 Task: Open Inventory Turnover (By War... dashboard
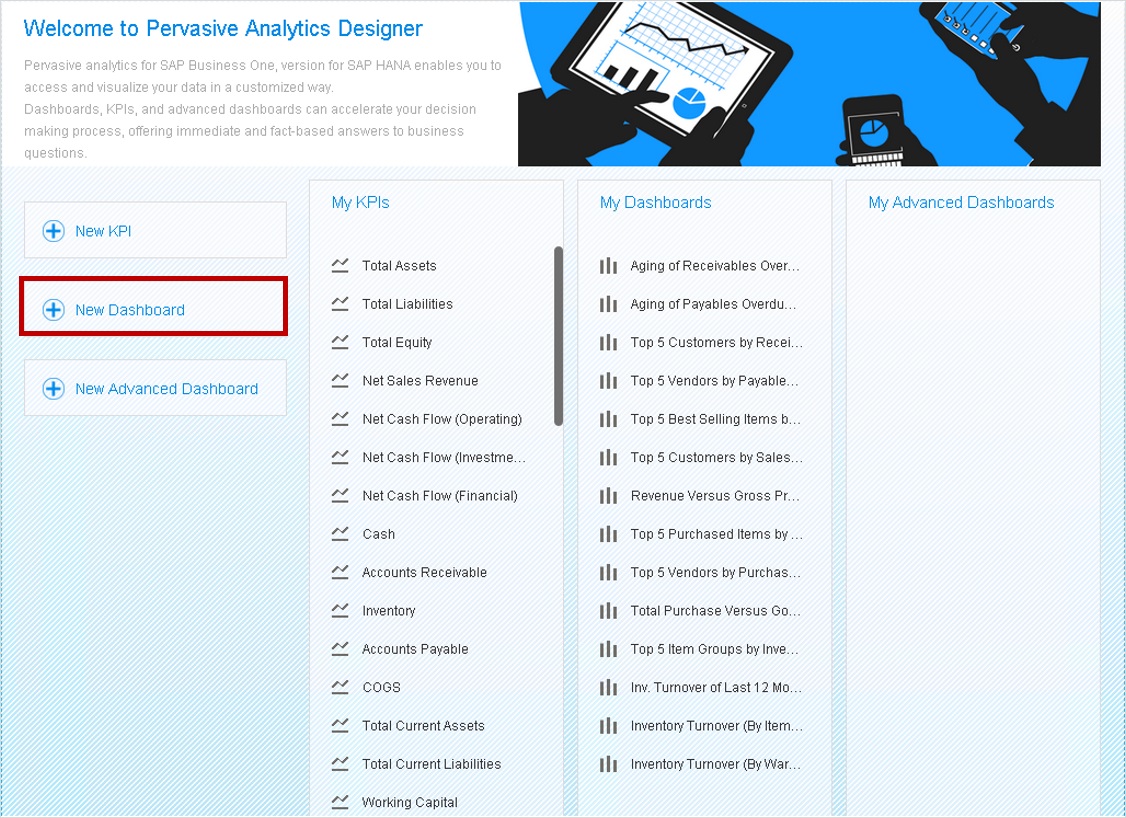pos(715,764)
